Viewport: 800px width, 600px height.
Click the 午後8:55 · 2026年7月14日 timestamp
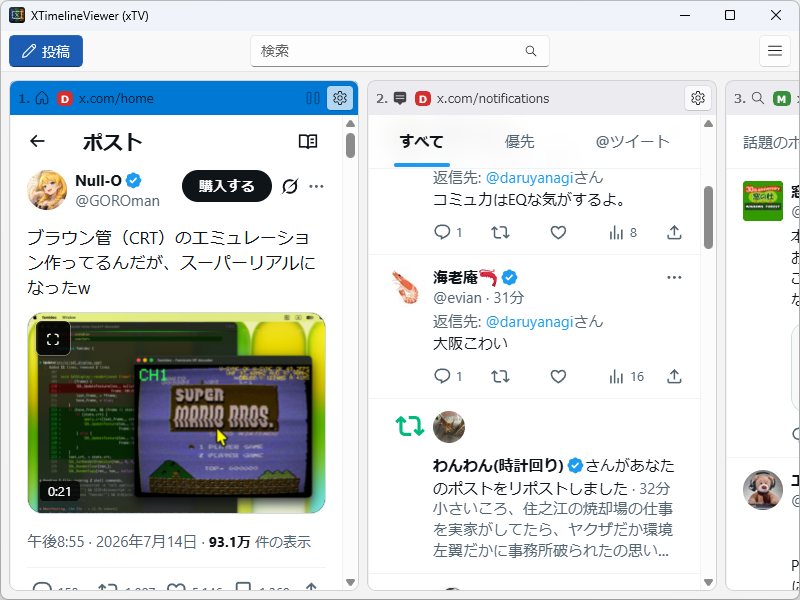(x=112, y=542)
